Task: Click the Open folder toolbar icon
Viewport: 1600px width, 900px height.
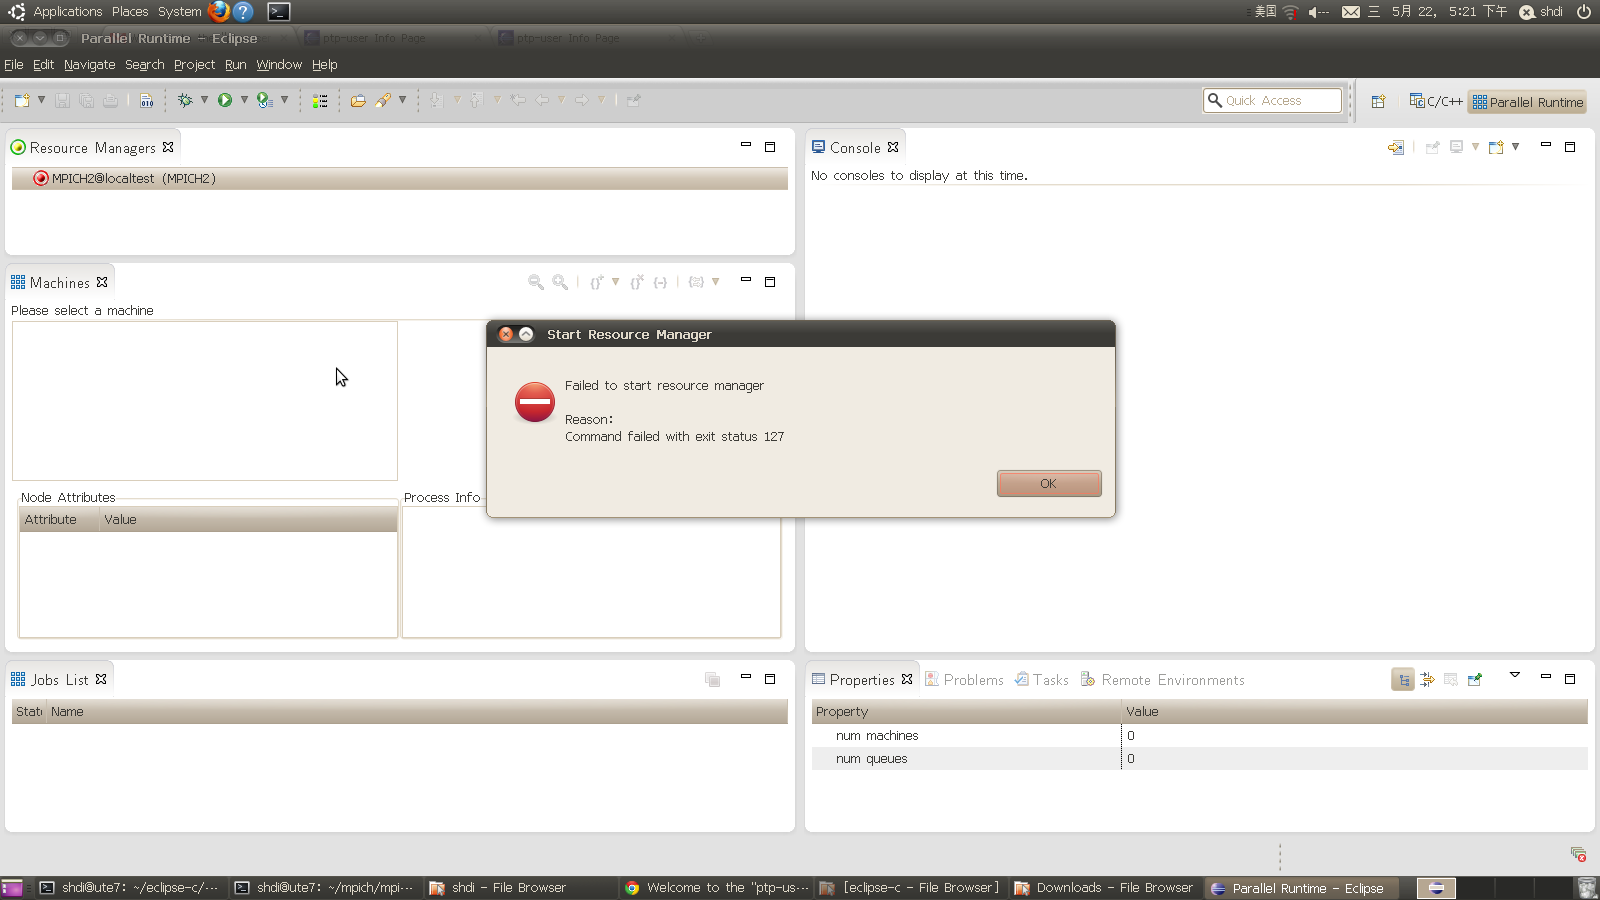Action: [358, 101]
